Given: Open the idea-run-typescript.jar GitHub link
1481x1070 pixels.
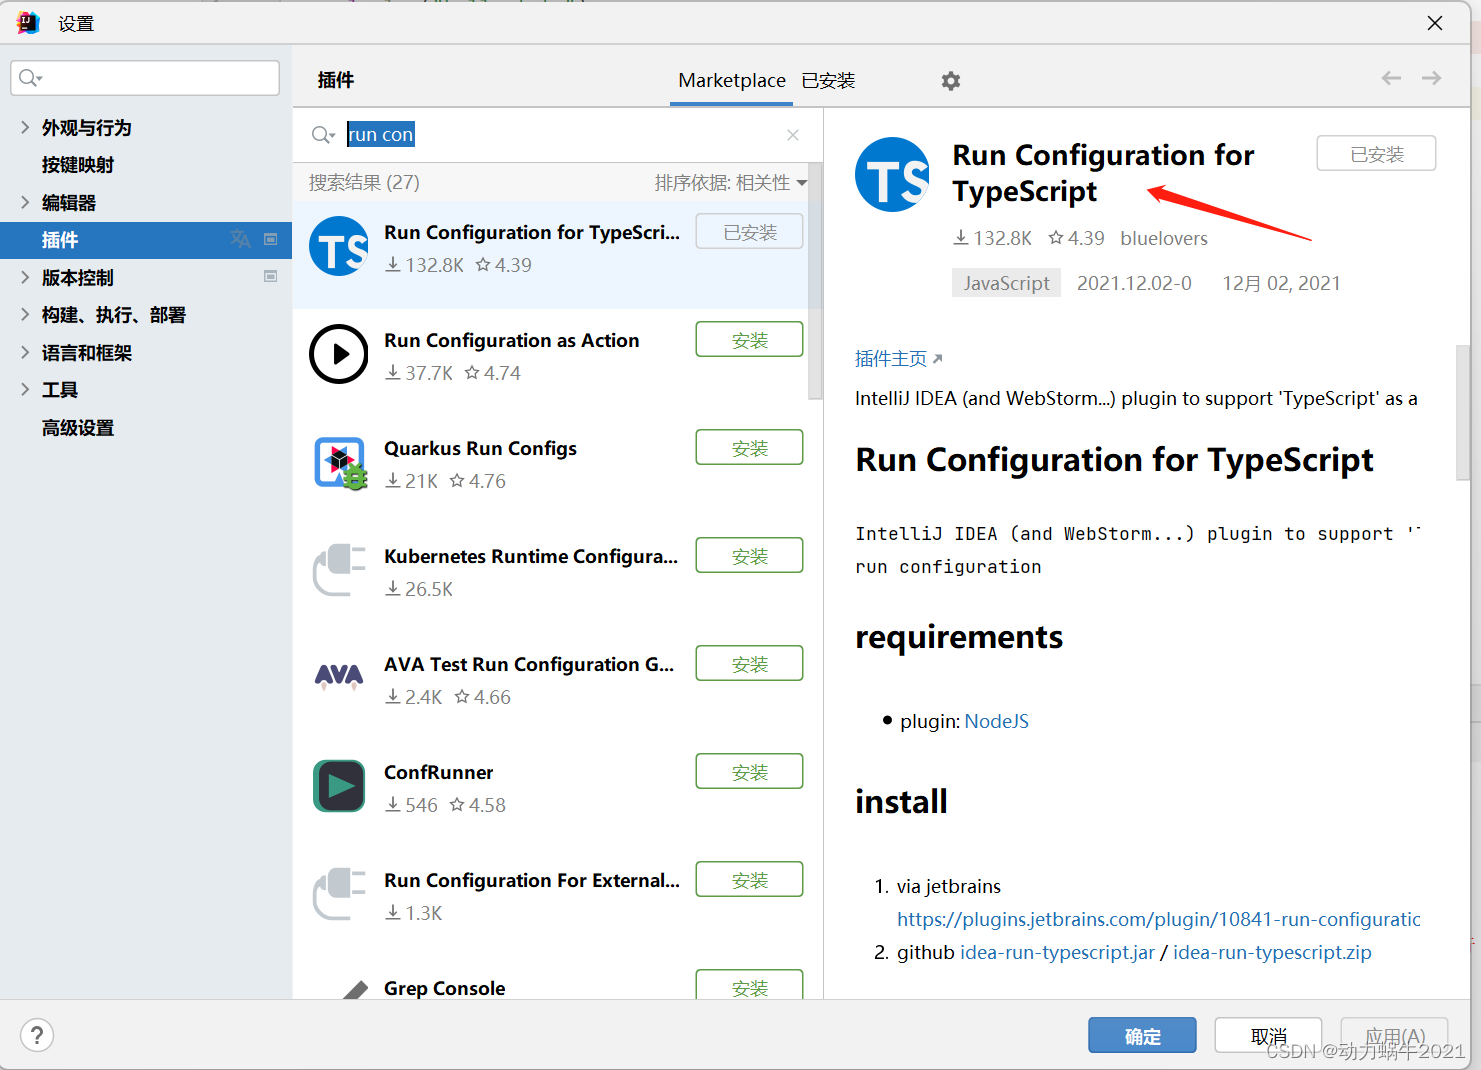Looking at the screenshot, I should point(1057,952).
